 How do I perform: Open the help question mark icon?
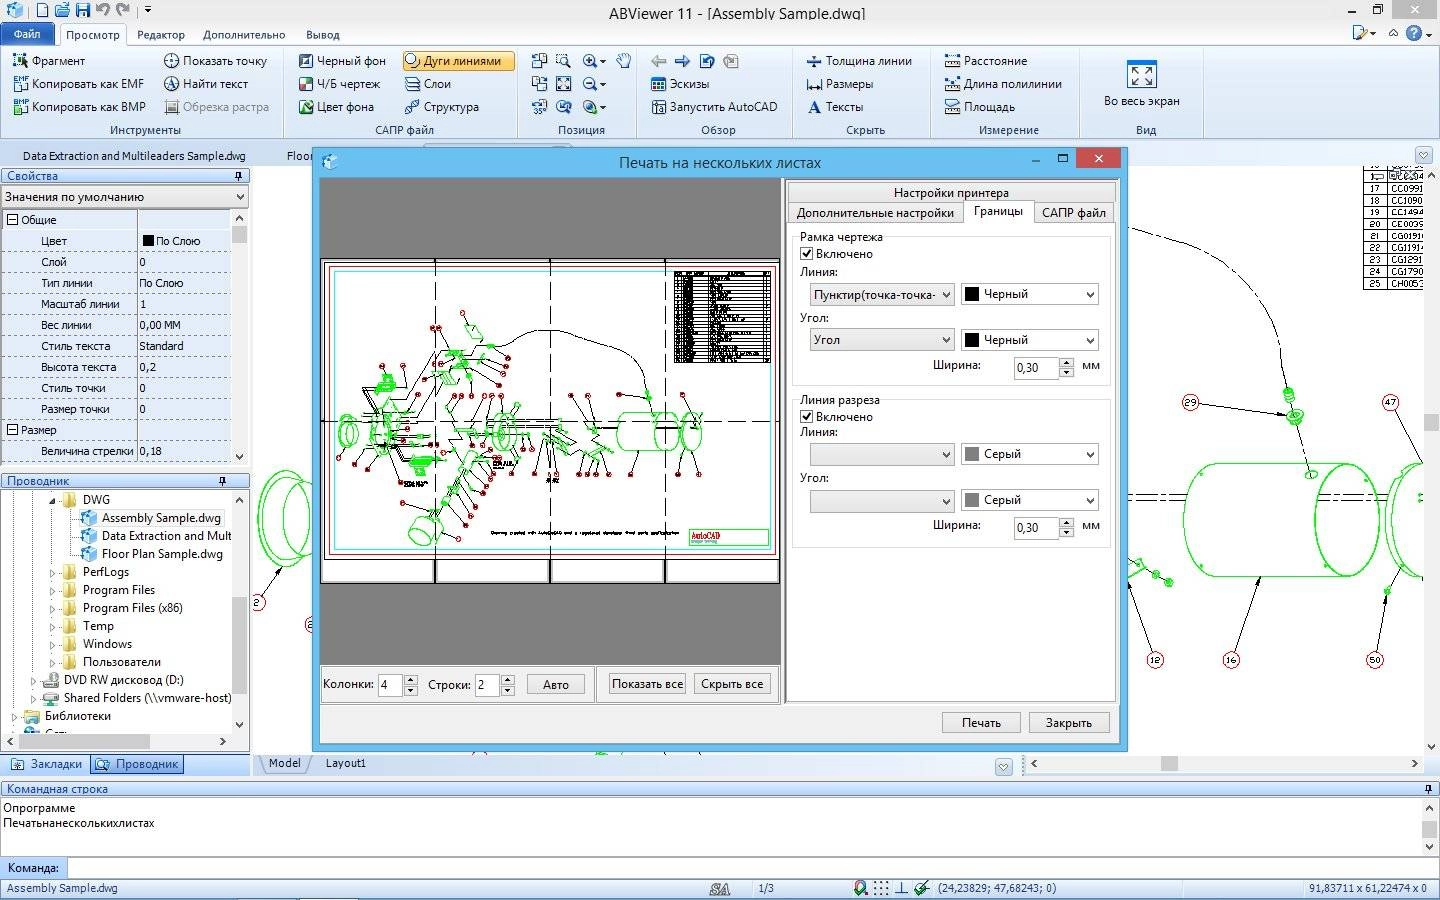click(x=1413, y=33)
